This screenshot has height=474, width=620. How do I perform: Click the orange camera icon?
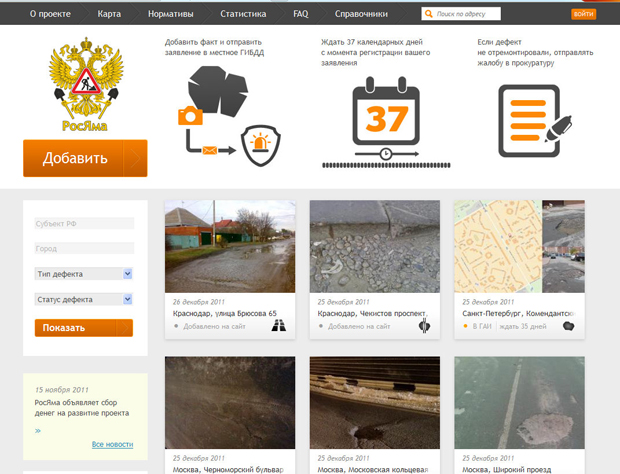[x=190, y=116]
